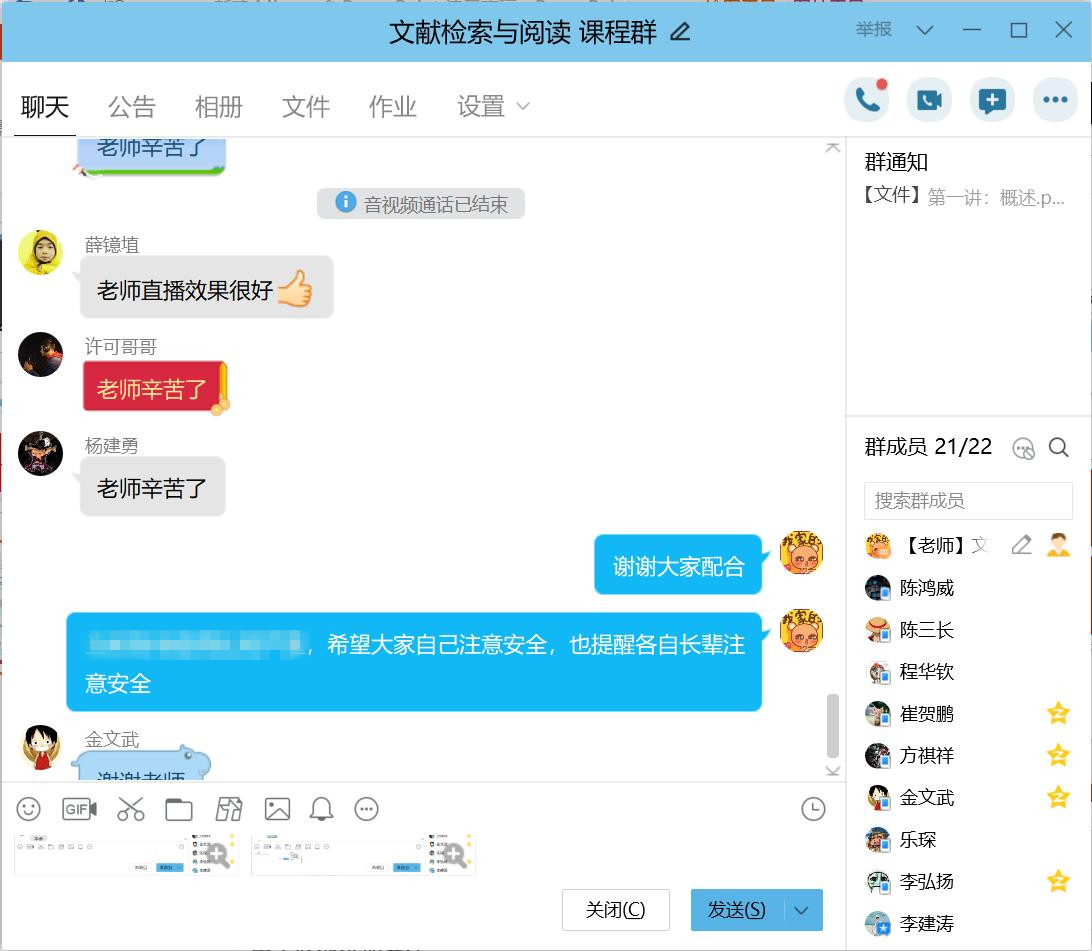Open the emoji picker
The height and width of the screenshot is (951, 1092).
tap(29, 809)
